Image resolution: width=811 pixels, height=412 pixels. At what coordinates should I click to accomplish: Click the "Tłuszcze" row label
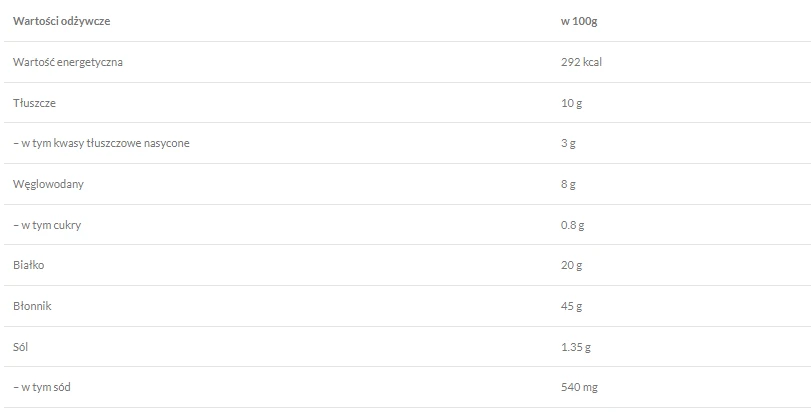click(35, 103)
